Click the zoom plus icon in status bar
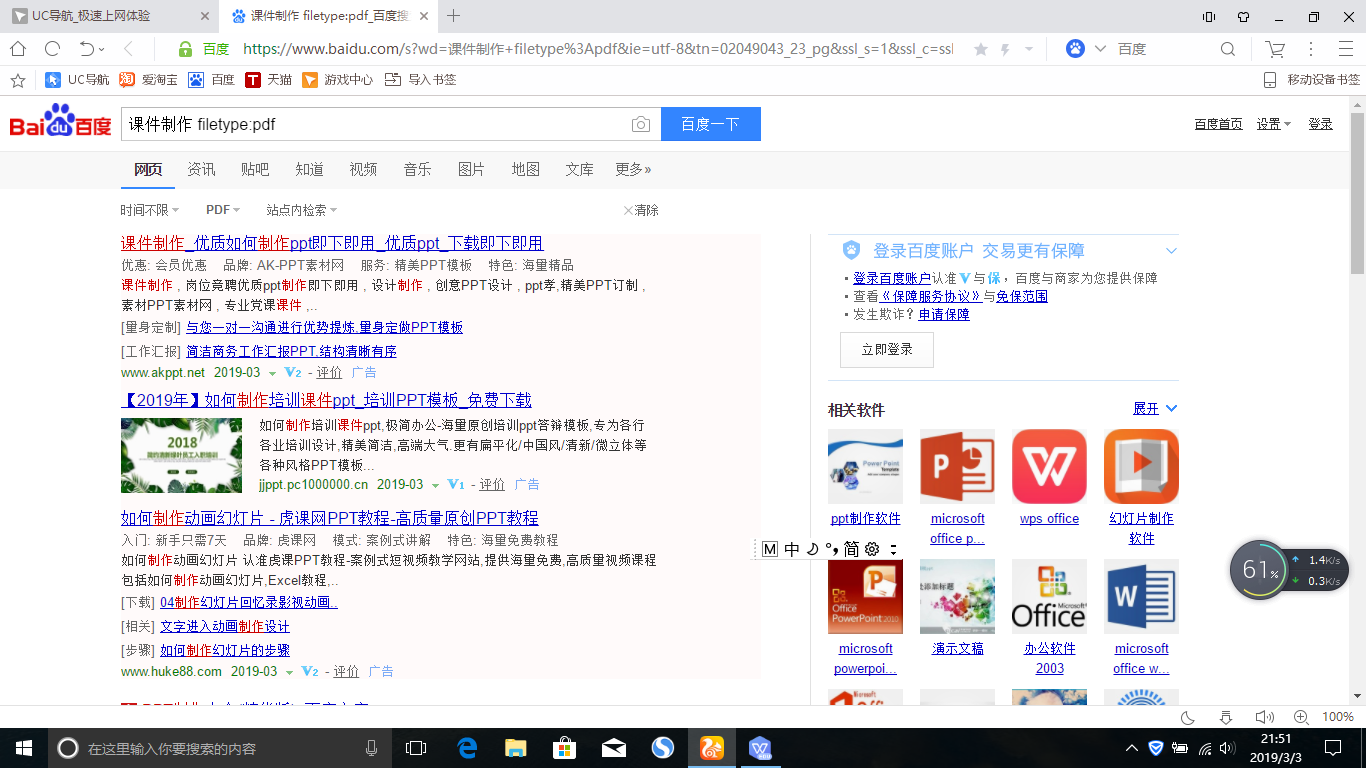1366x768 pixels. click(1301, 717)
